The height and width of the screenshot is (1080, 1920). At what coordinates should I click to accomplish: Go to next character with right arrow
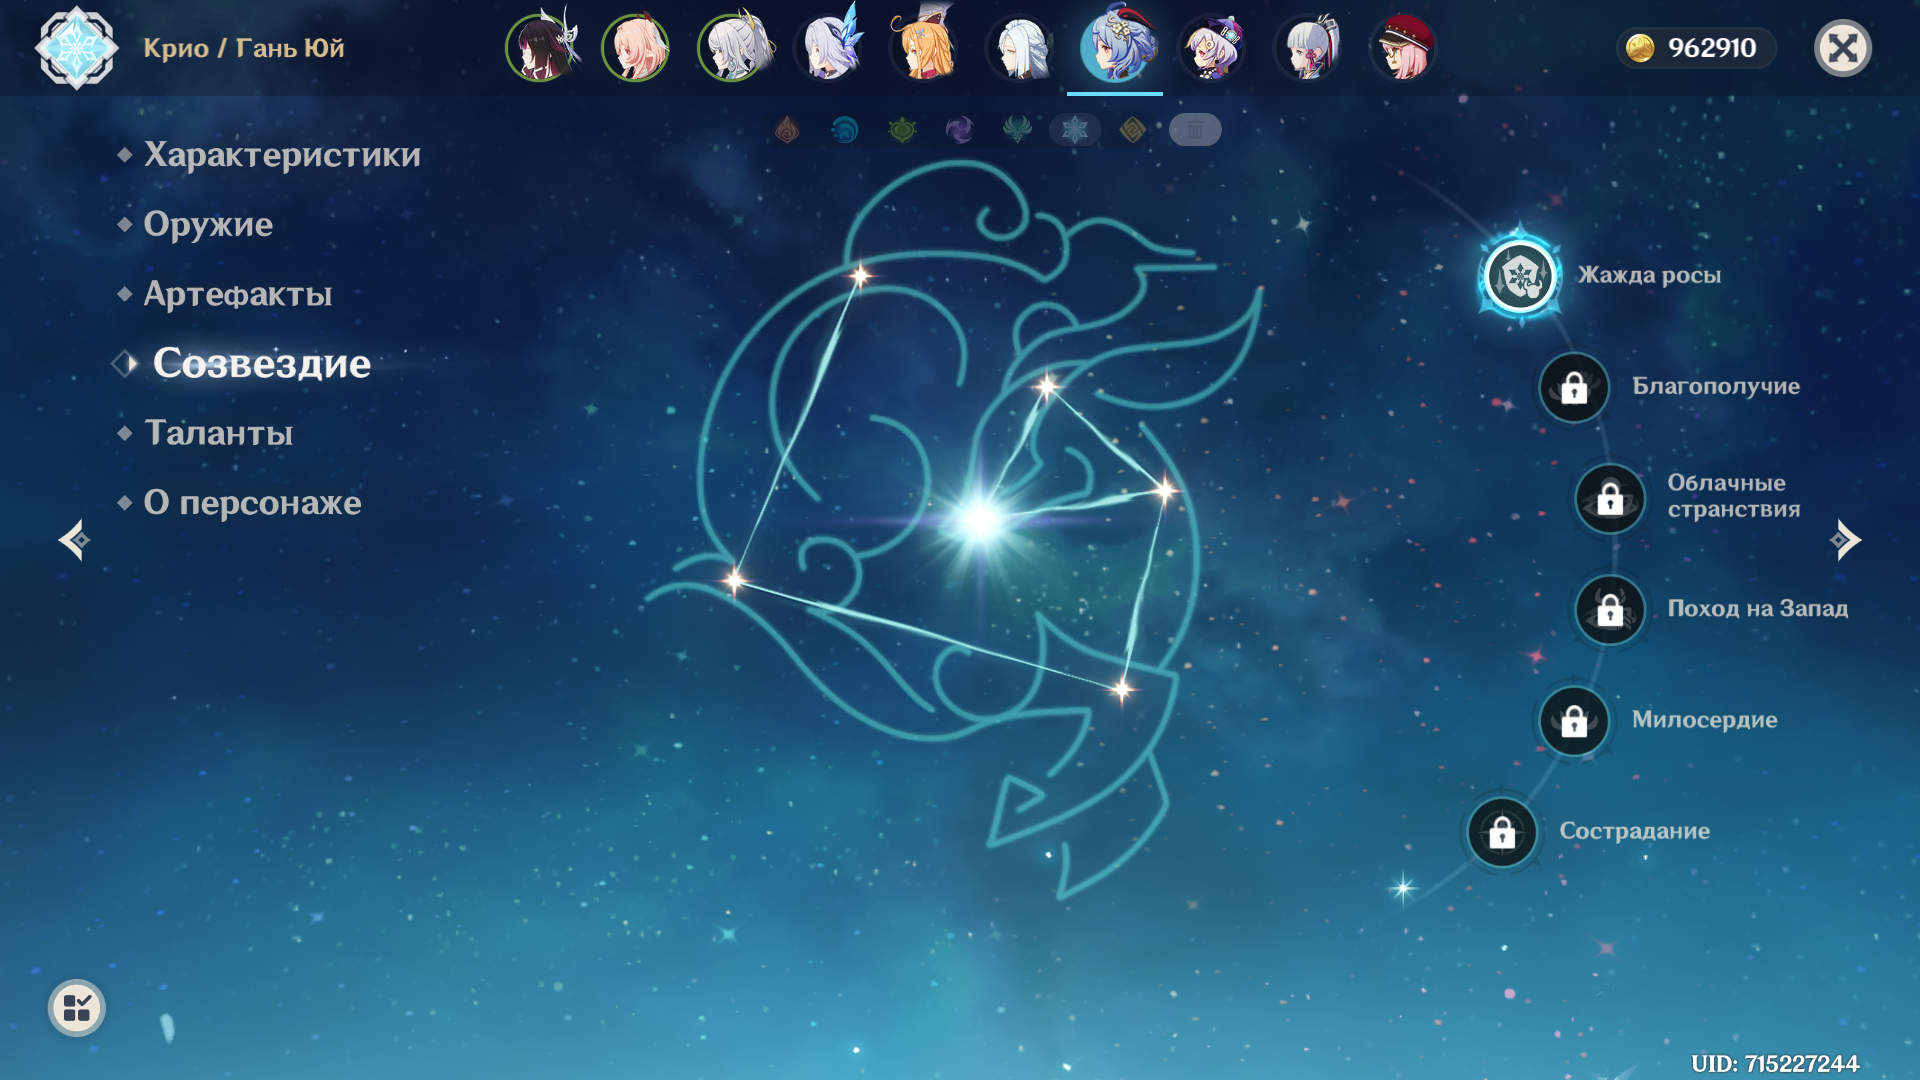click(x=1845, y=540)
